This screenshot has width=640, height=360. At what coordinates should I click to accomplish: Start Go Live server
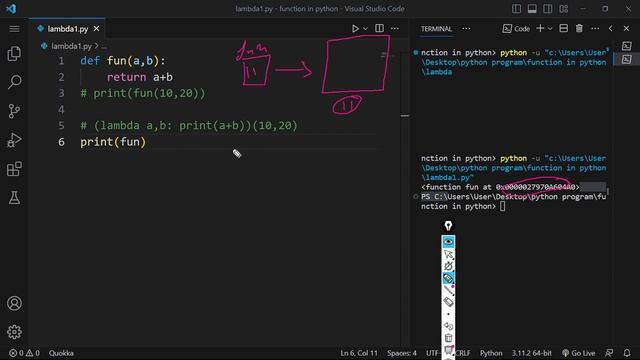coord(579,353)
